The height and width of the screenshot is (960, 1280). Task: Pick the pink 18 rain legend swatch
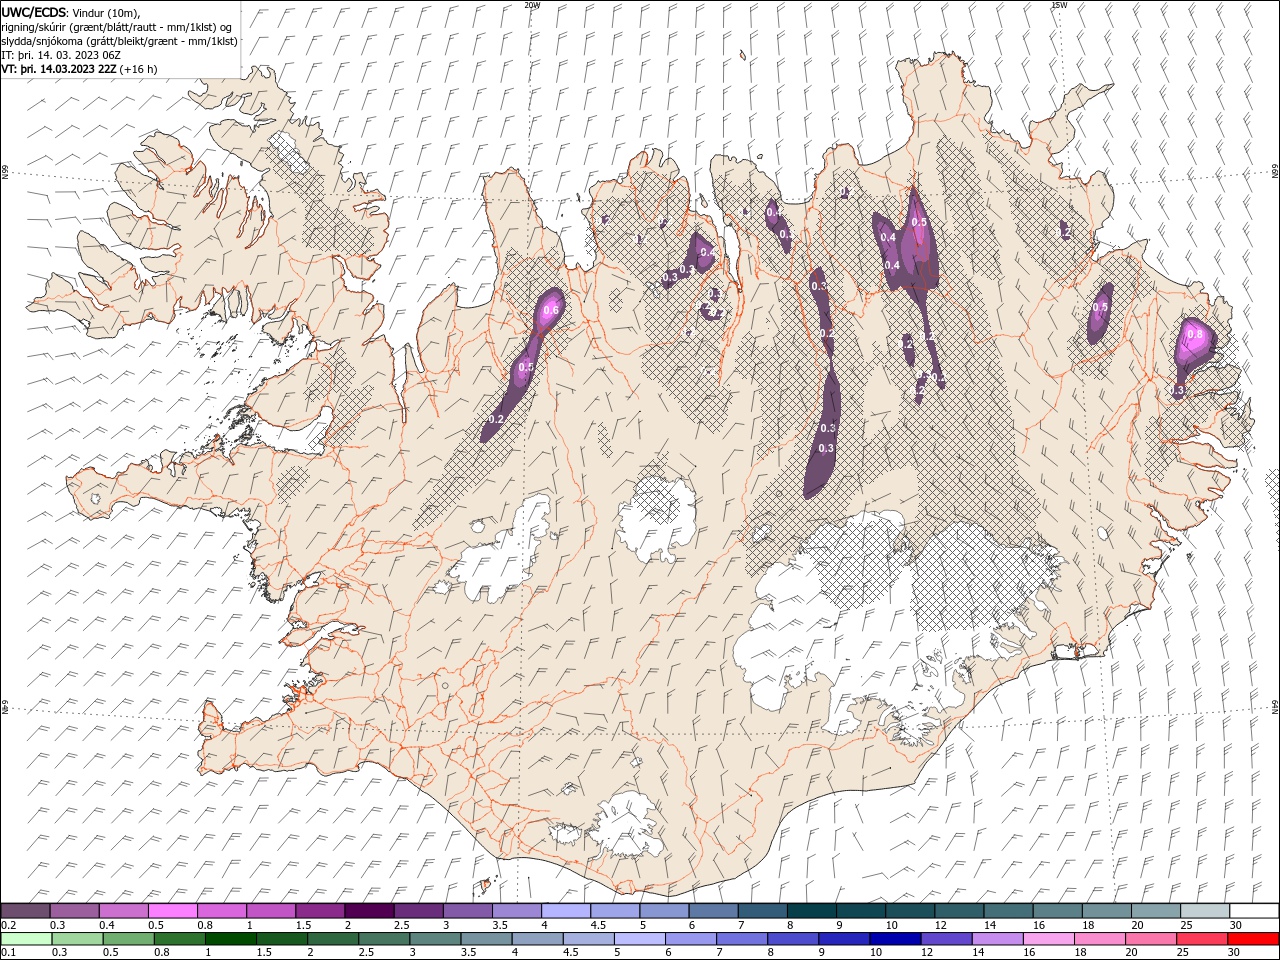click(x=1099, y=939)
